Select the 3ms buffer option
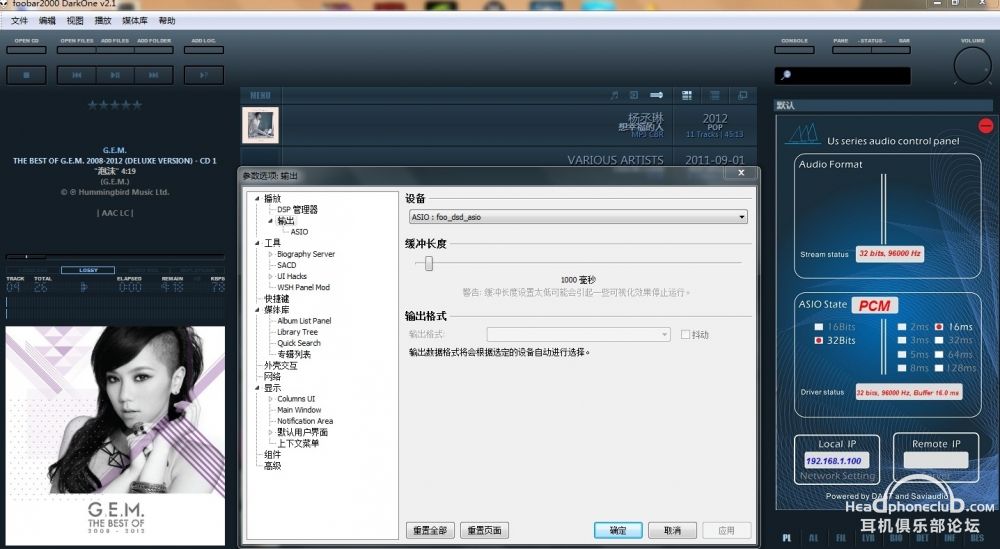The image size is (1000, 549). click(x=902, y=340)
